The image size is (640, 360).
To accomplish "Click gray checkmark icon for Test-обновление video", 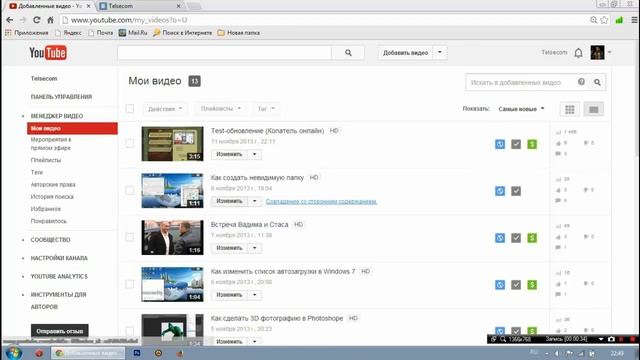I will click(x=516, y=144).
